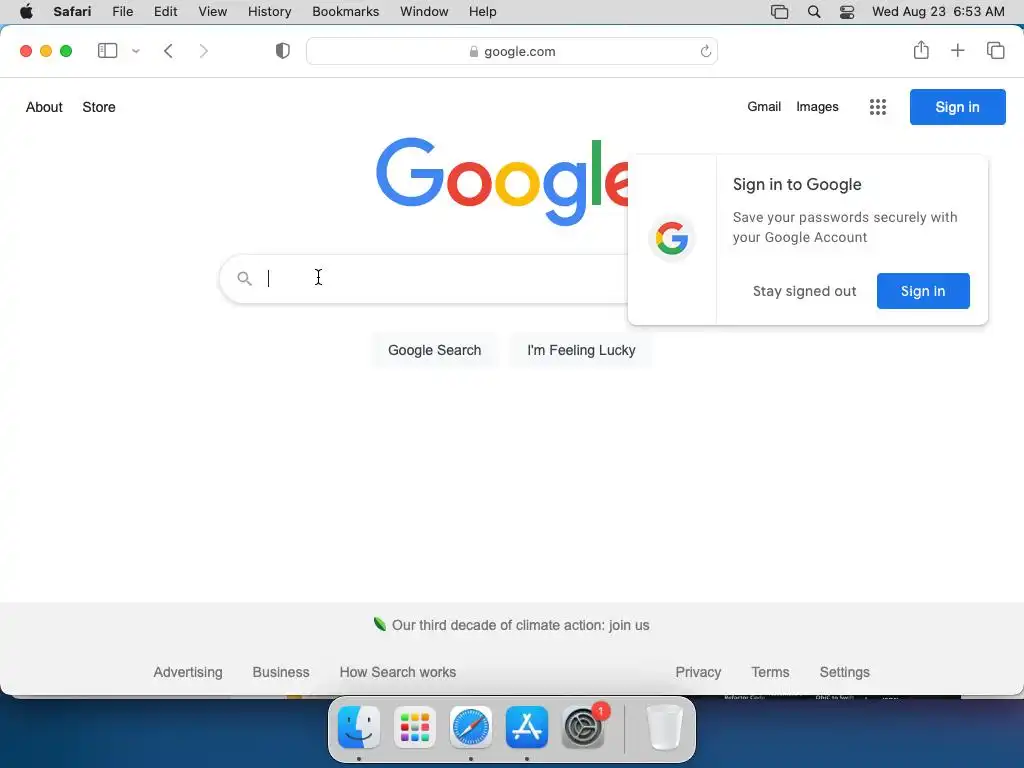
Task: Open the File menu
Action: [x=122, y=12]
